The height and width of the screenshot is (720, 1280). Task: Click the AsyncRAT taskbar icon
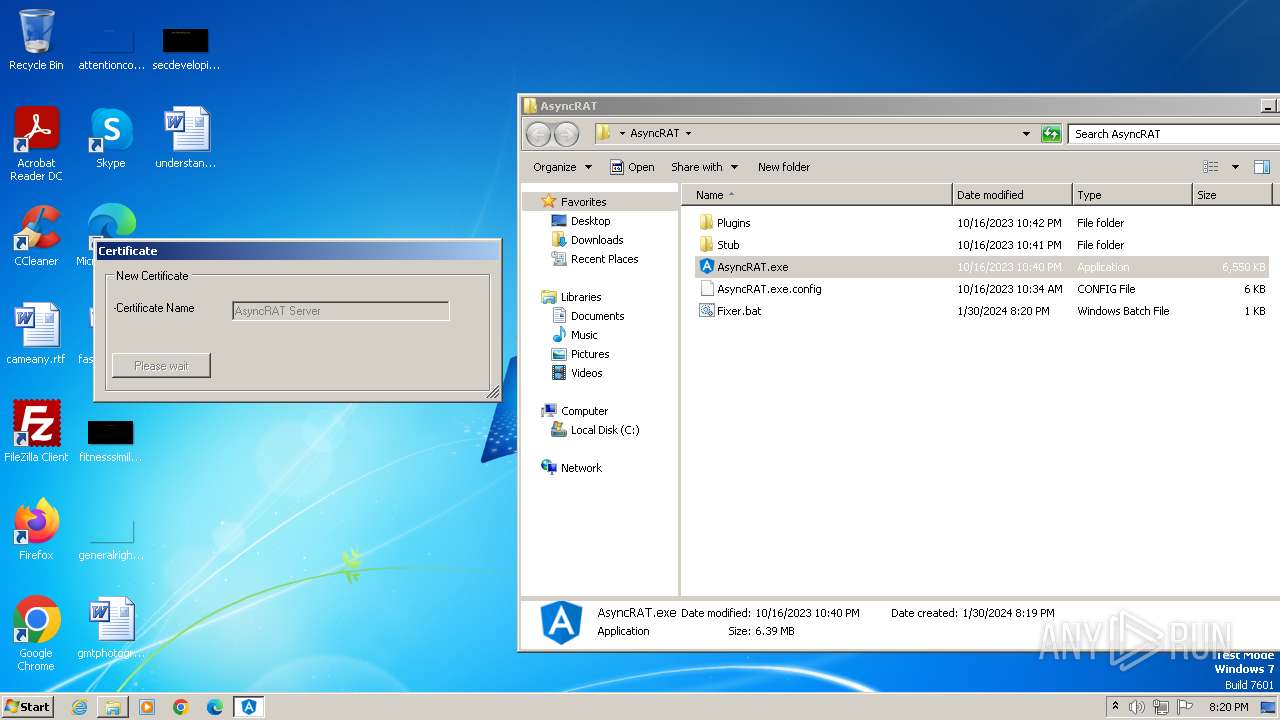click(x=249, y=707)
